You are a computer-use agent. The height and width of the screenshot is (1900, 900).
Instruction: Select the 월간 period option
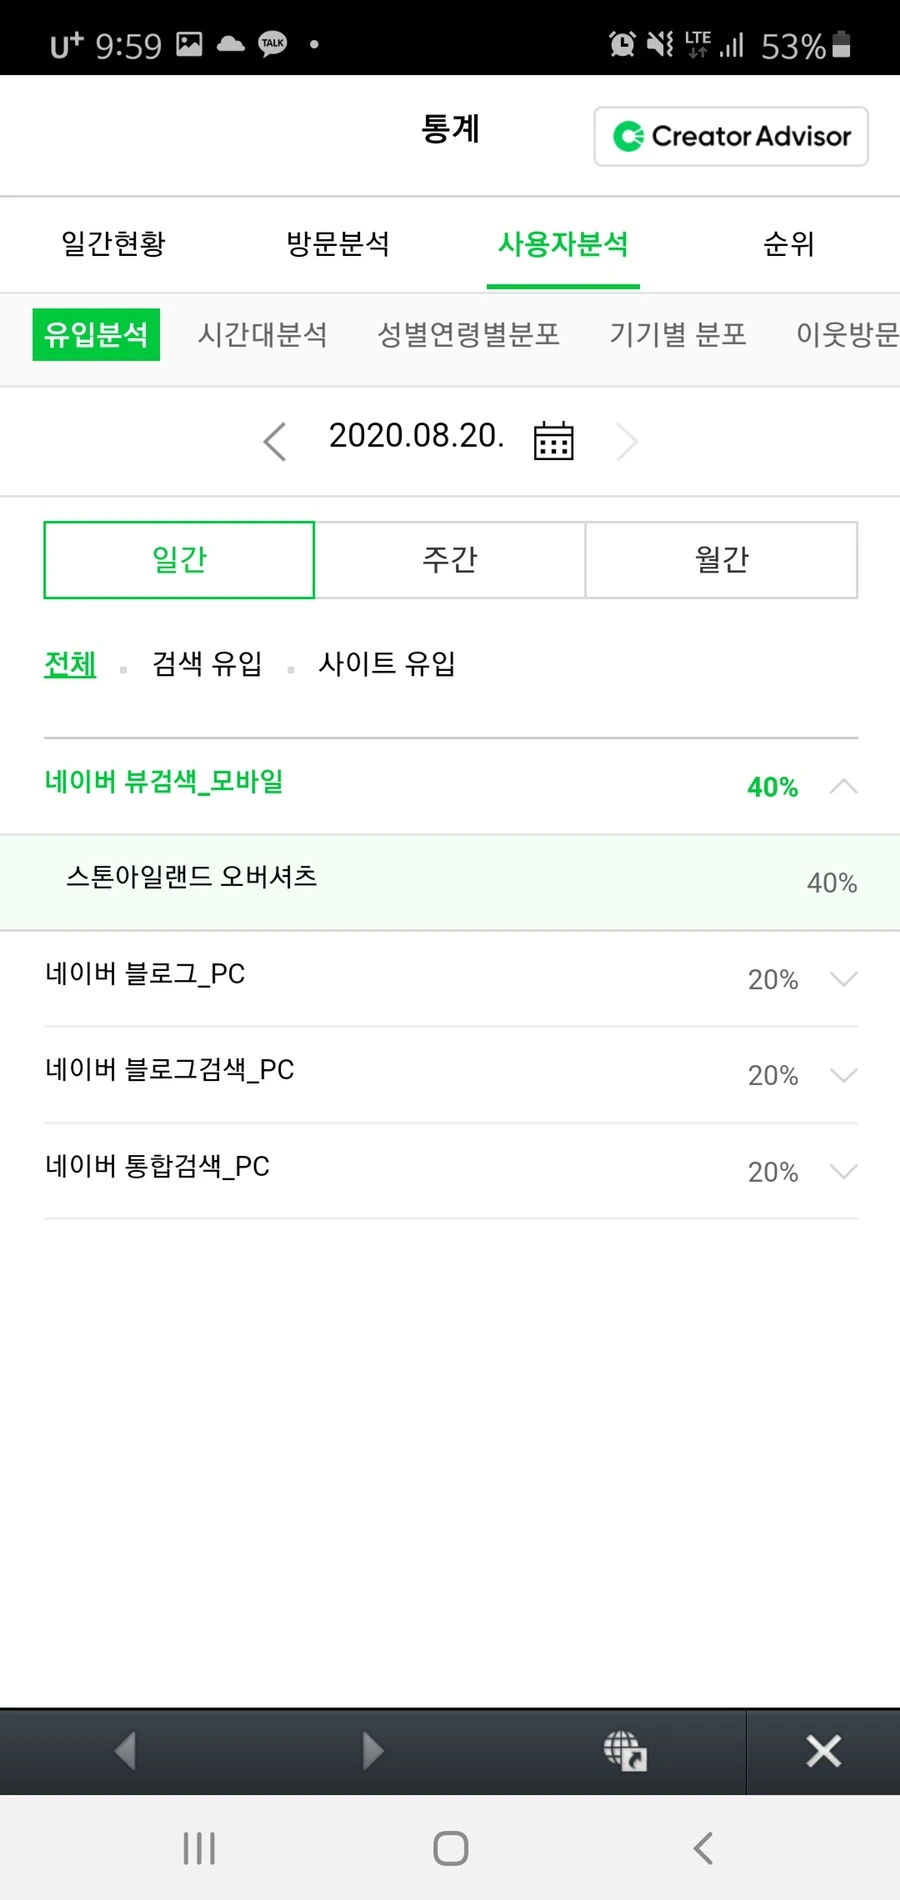click(x=721, y=560)
